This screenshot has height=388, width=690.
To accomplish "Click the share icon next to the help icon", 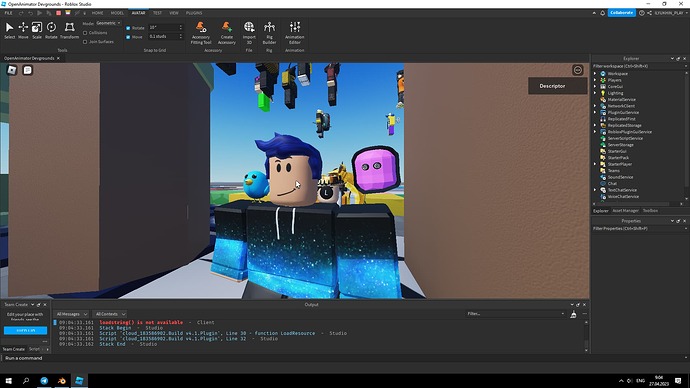I will (649, 13).
